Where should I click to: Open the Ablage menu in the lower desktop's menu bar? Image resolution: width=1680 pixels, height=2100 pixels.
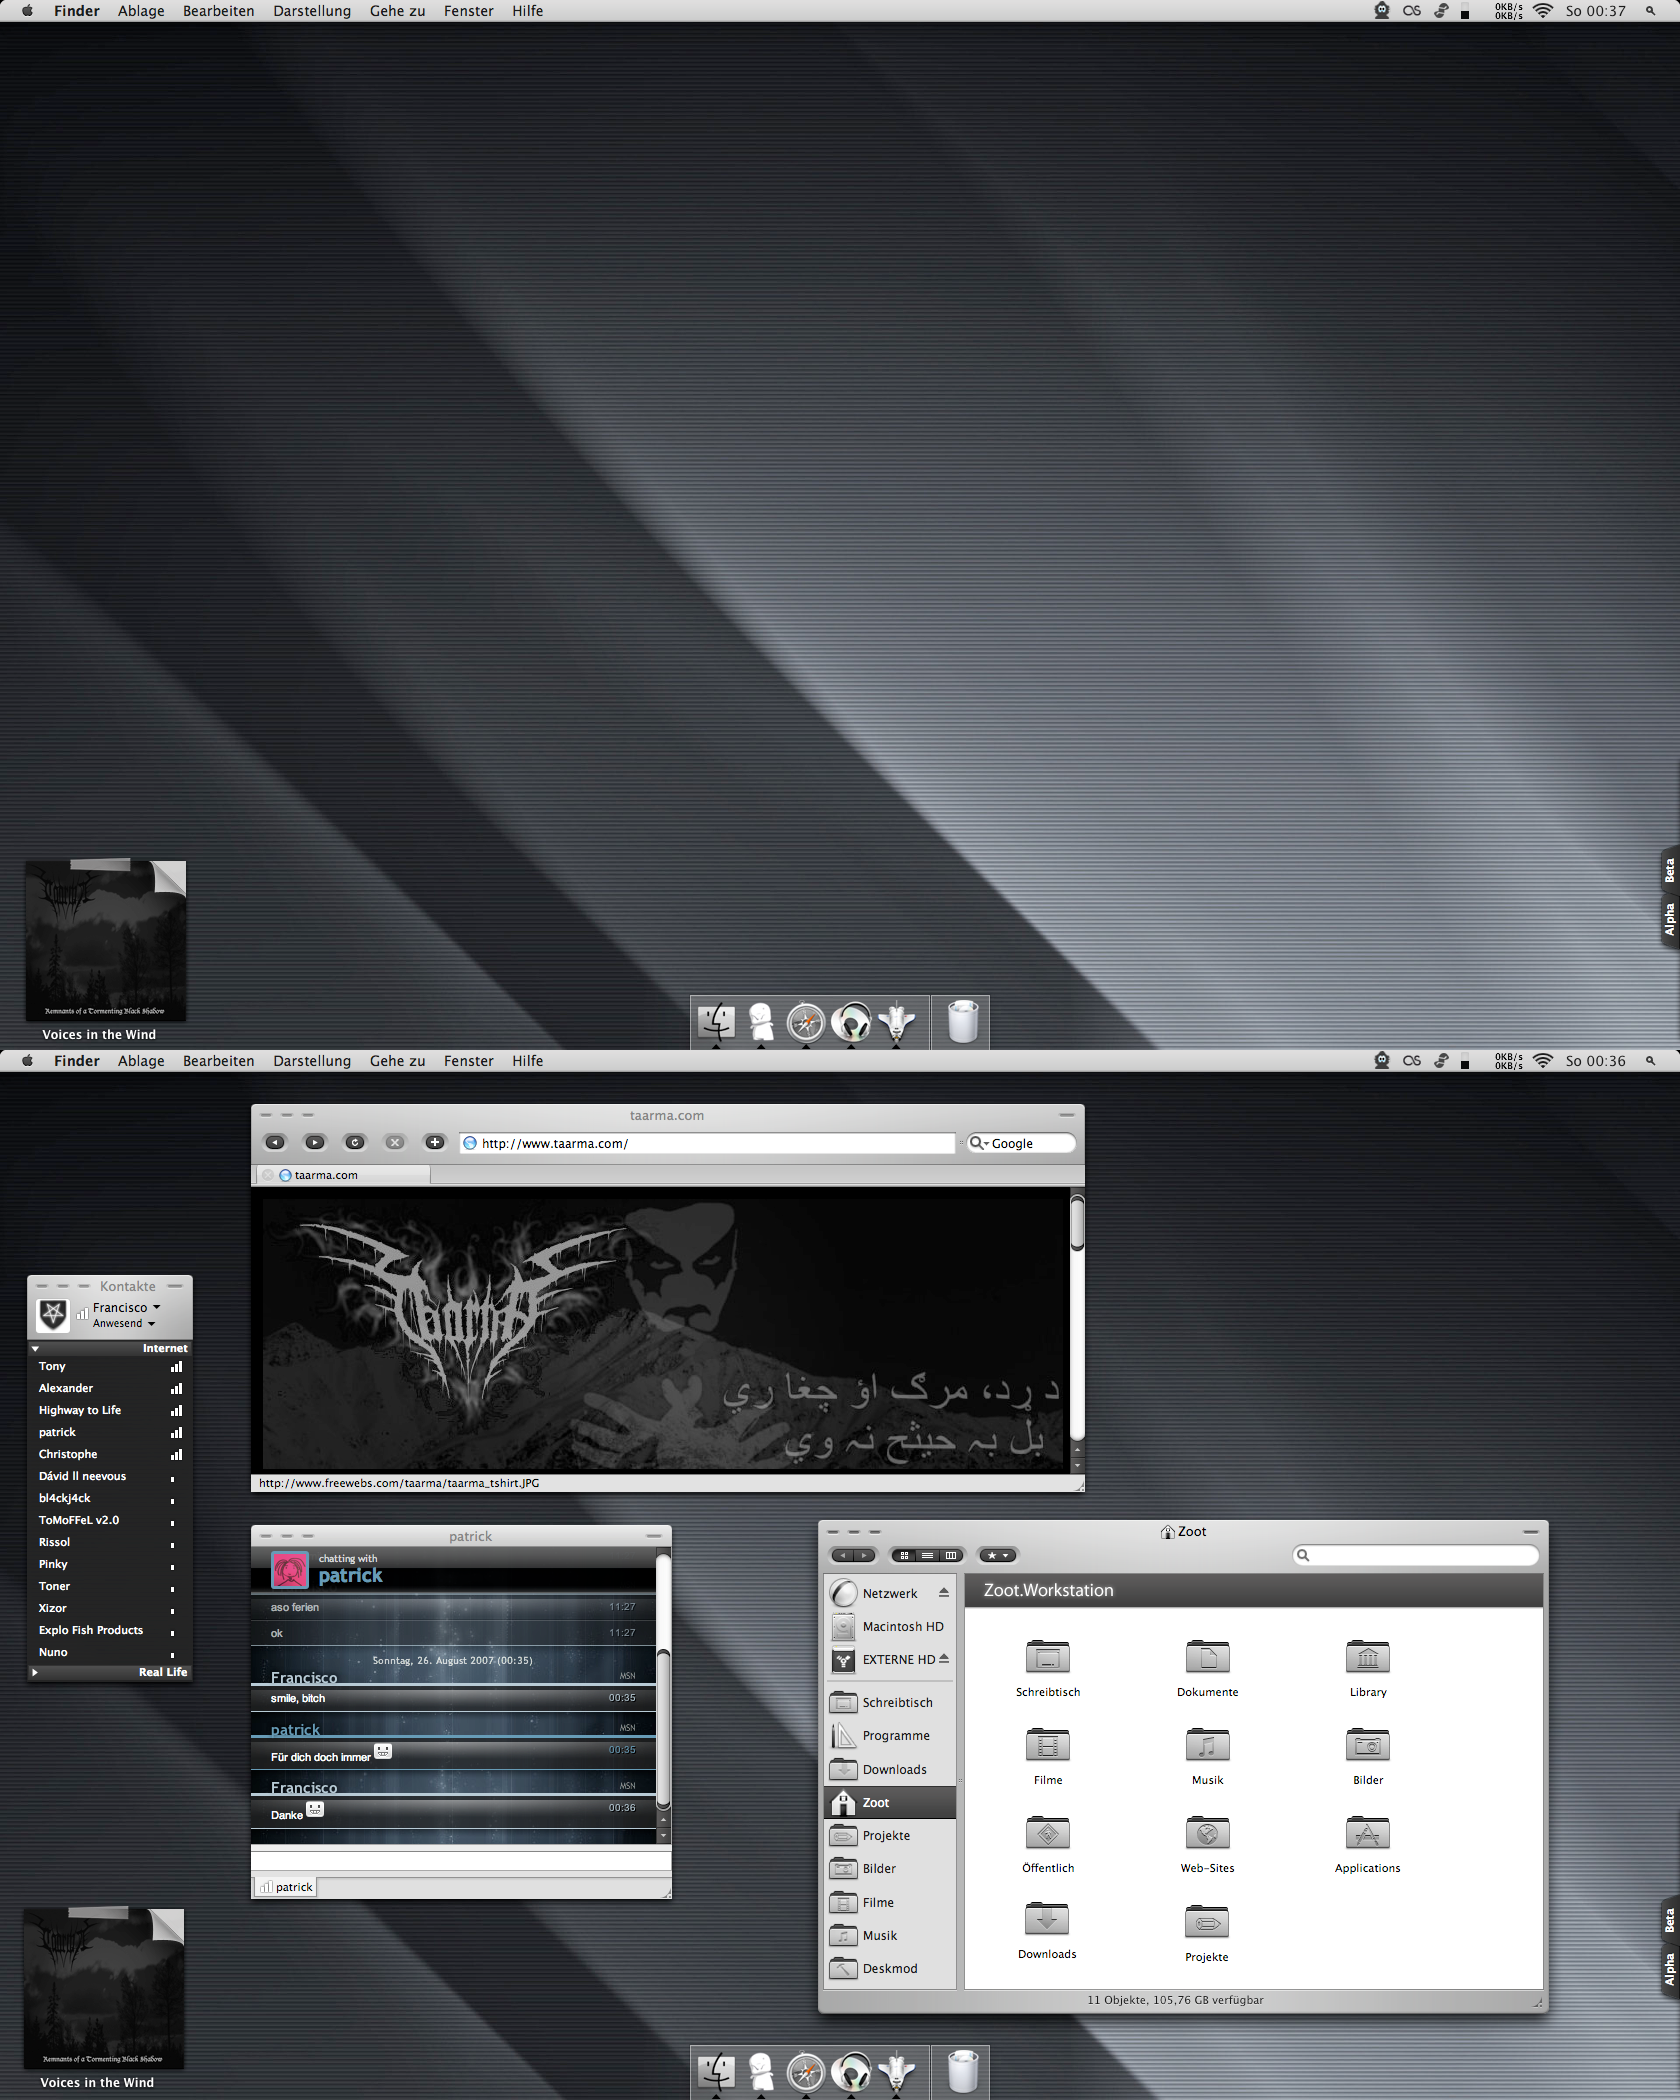[141, 1061]
